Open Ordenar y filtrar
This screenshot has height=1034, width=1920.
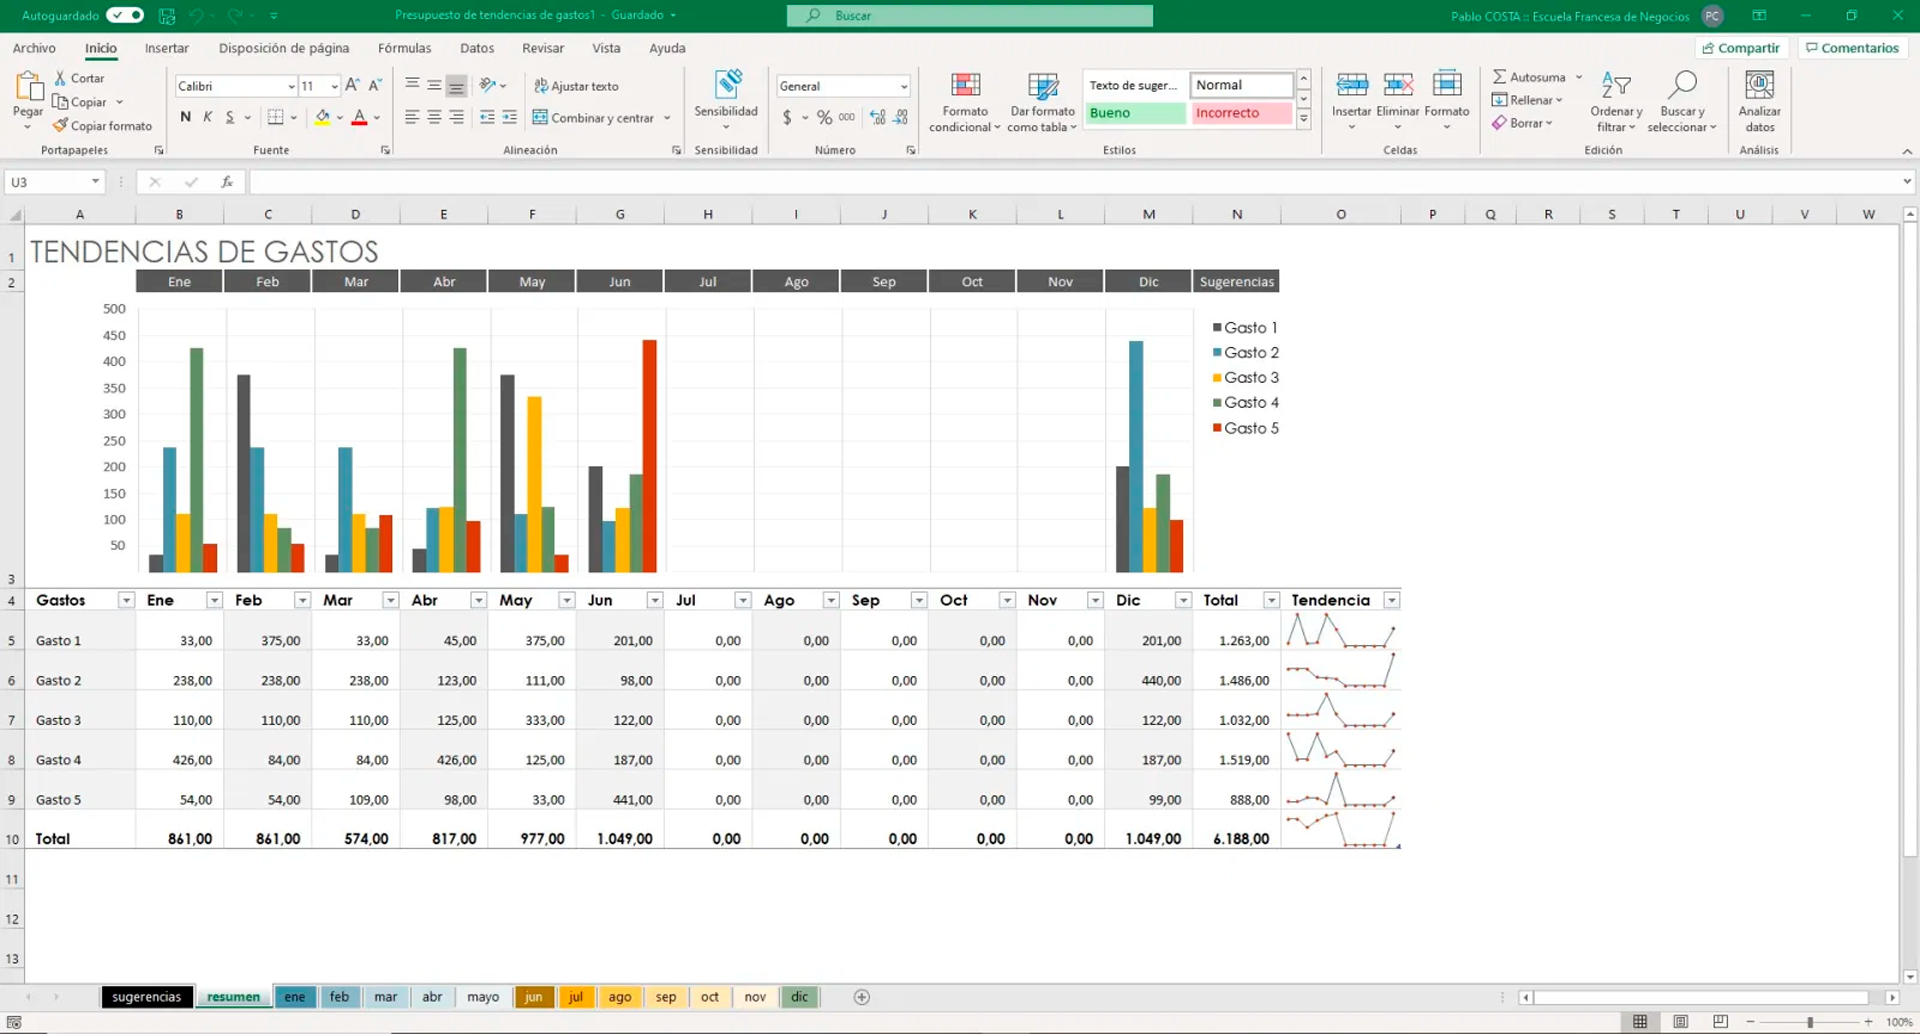click(x=1616, y=101)
